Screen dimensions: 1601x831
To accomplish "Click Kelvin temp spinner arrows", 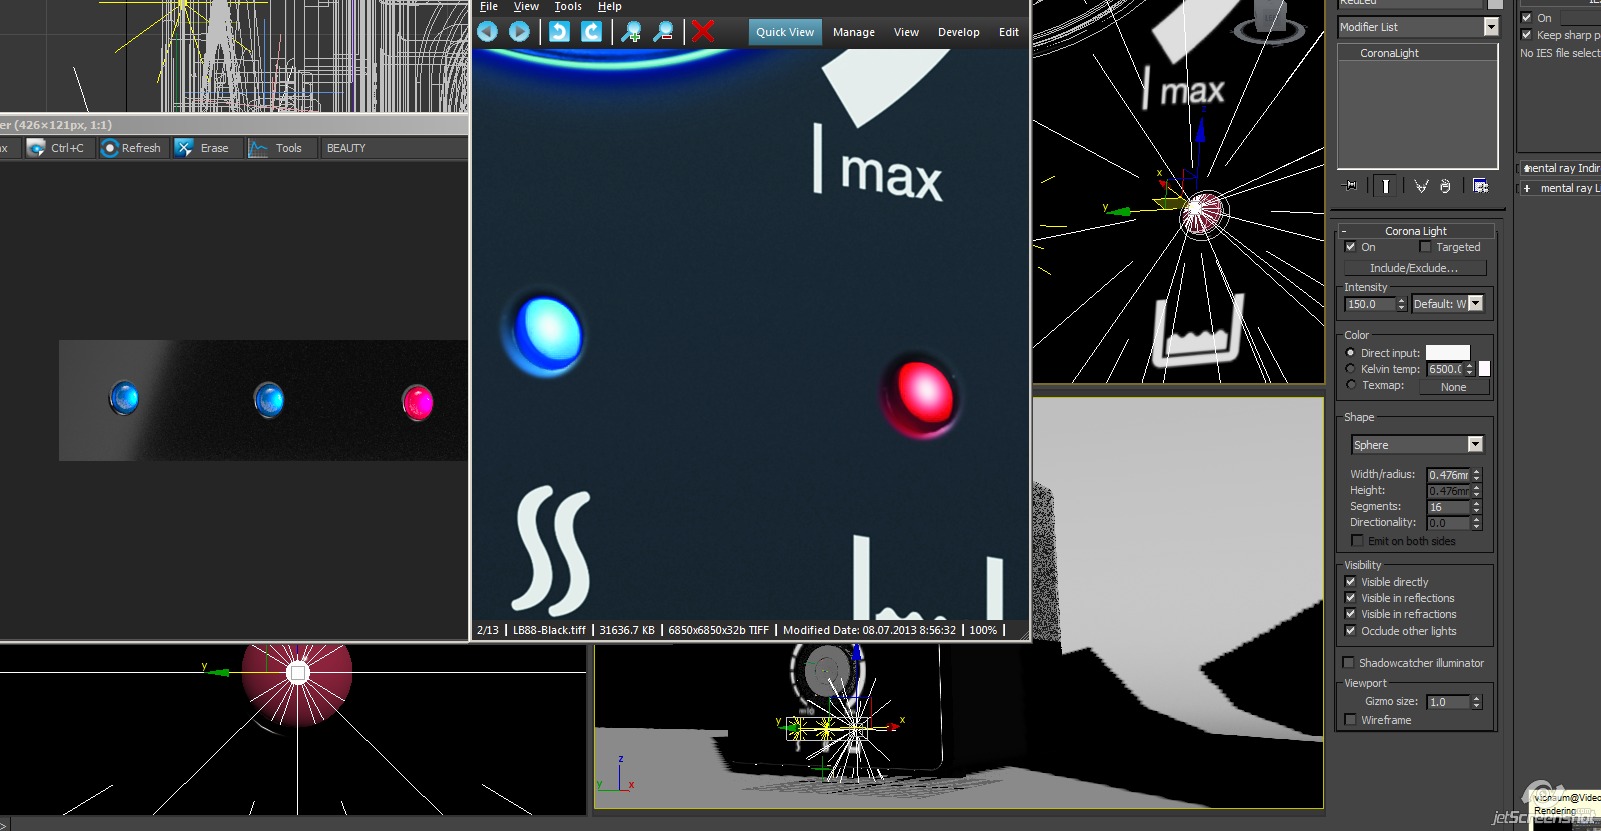I will [x=1470, y=369].
